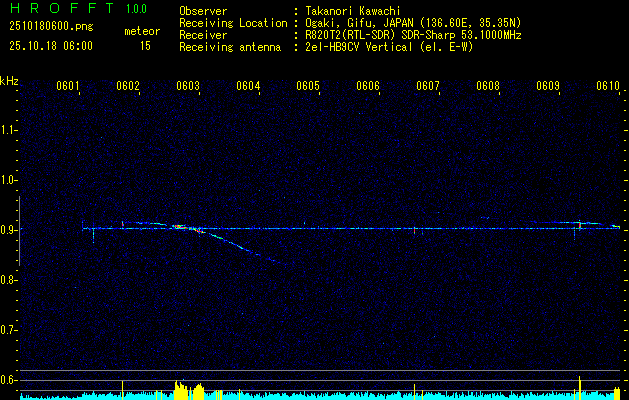629x400 pixels.
Task: Click observer name Takanori Kawachi
Action: point(352,11)
